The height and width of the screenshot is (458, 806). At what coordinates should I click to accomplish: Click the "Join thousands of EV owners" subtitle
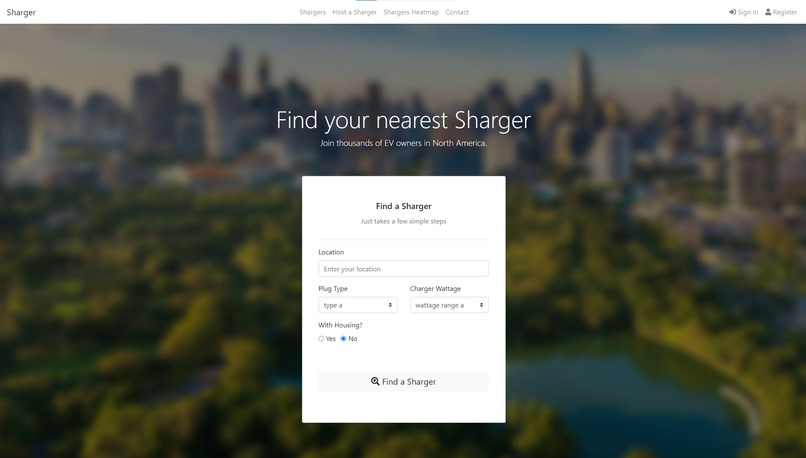pos(404,143)
